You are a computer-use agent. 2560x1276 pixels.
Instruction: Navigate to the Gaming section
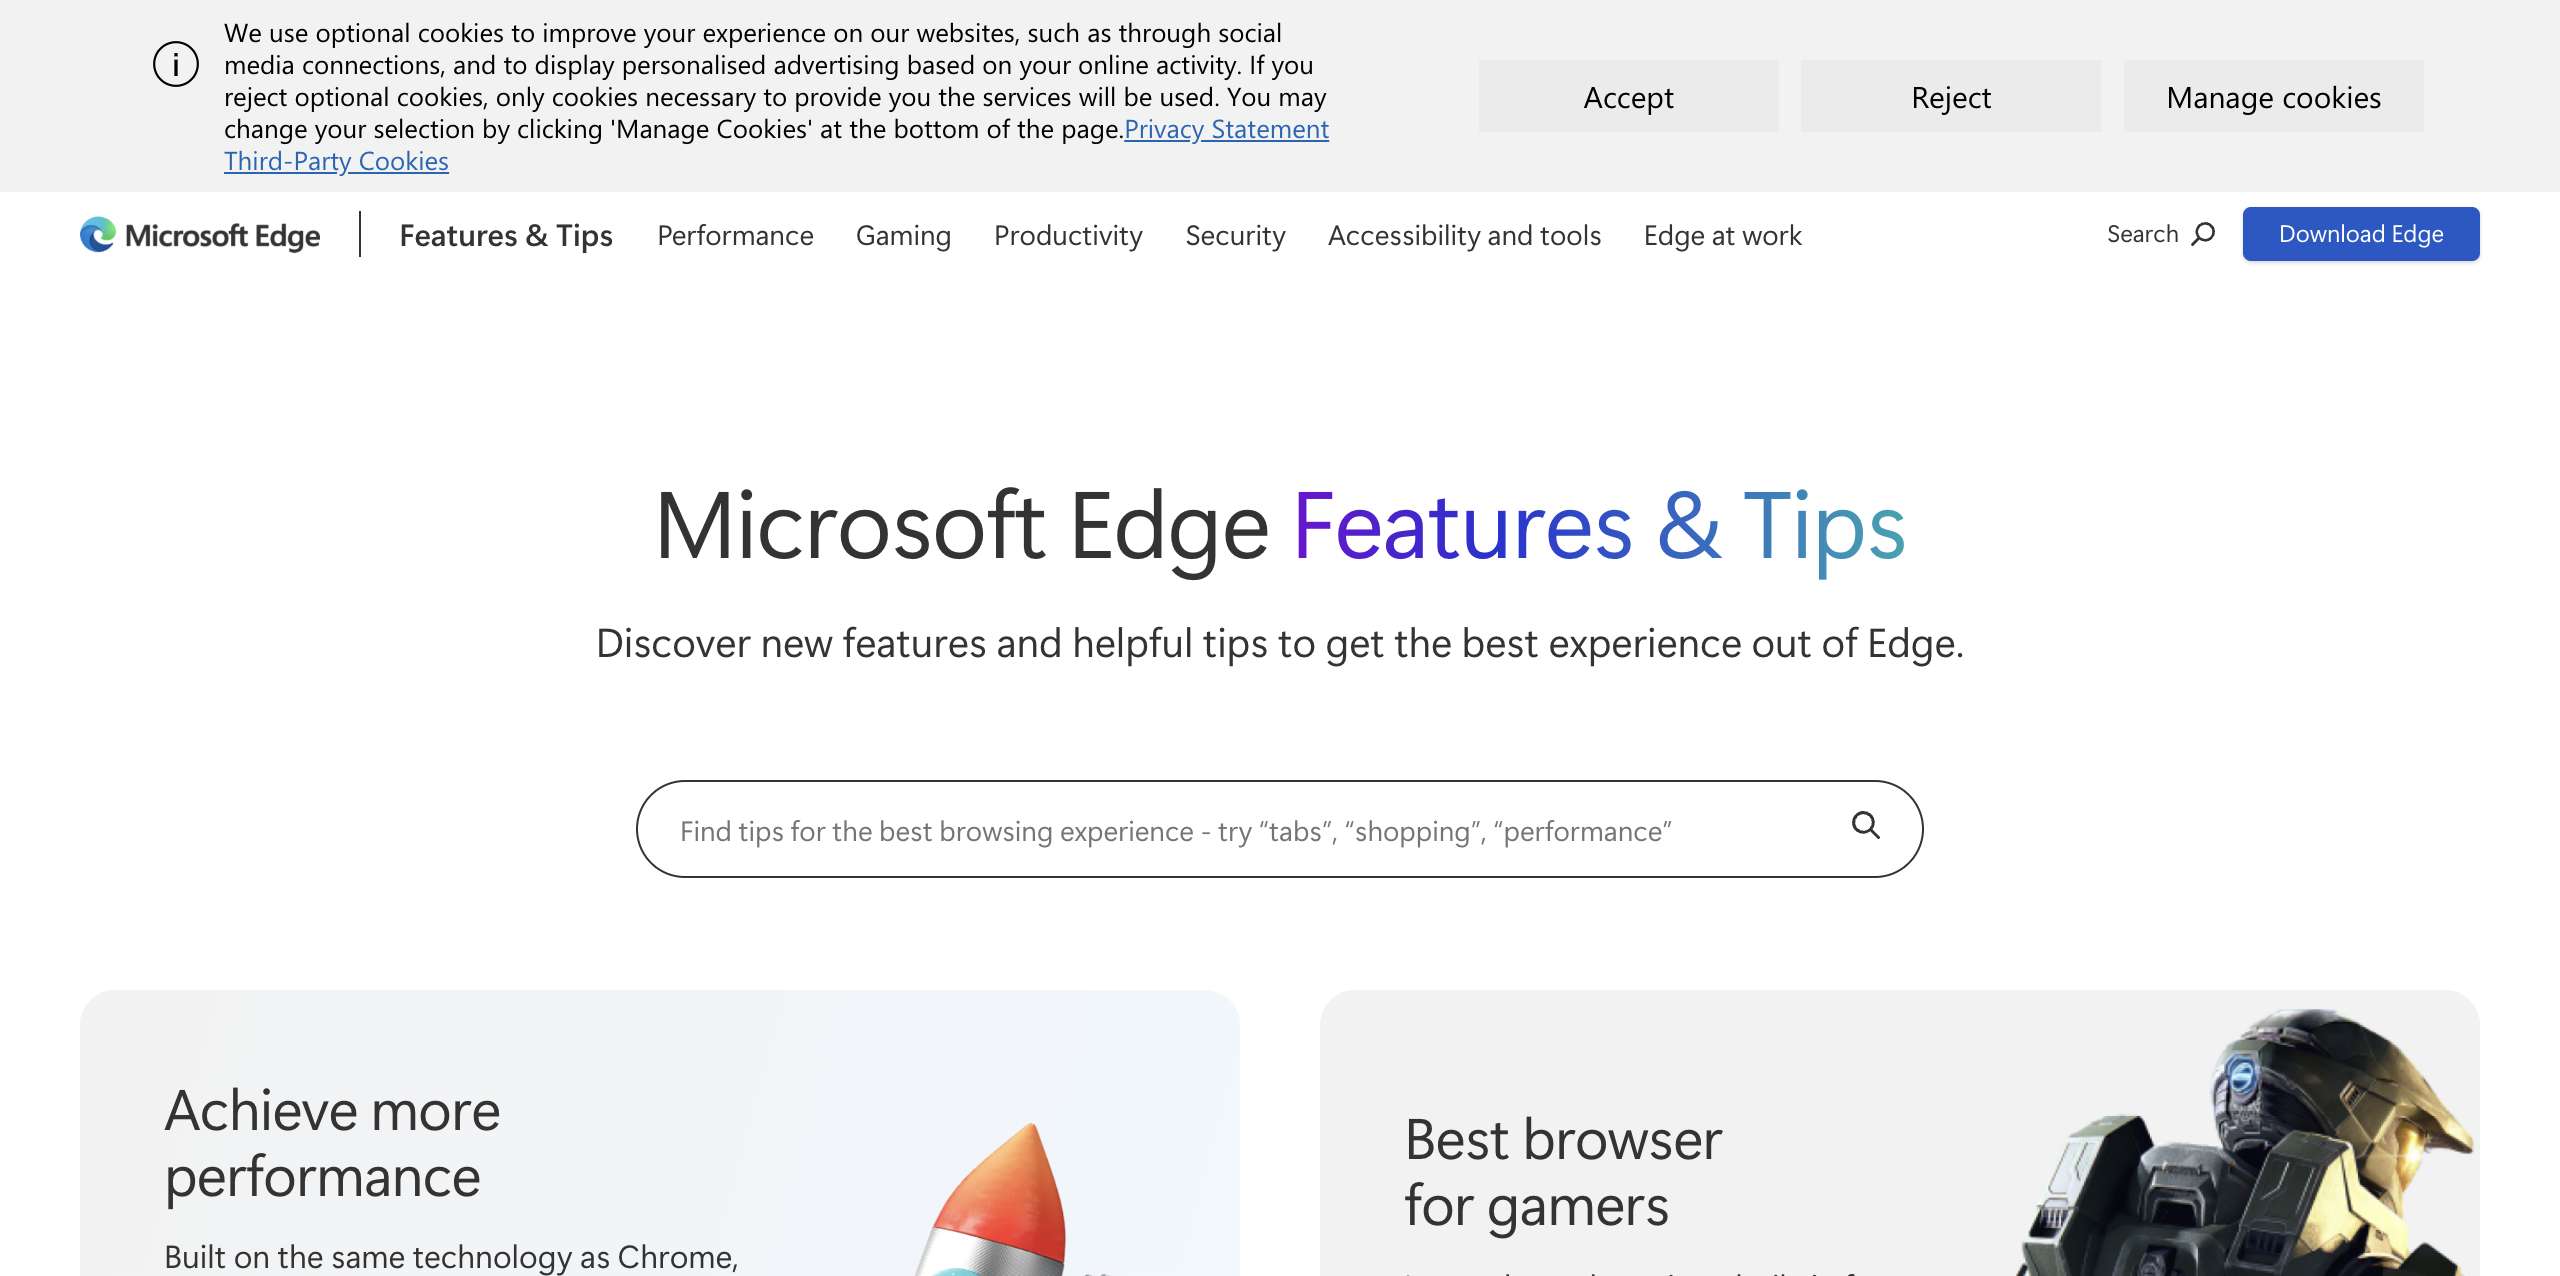pos(903,235)
